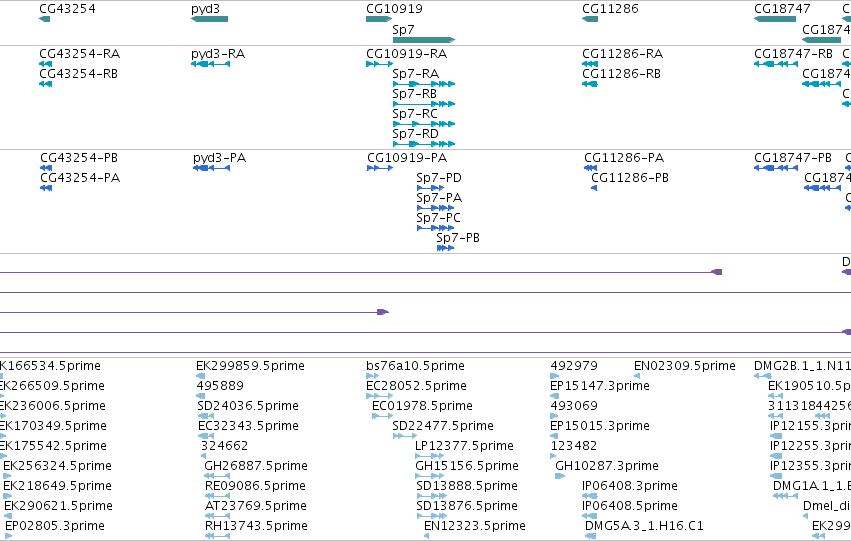Select transcript CG10919-RA

pos(407,54)
